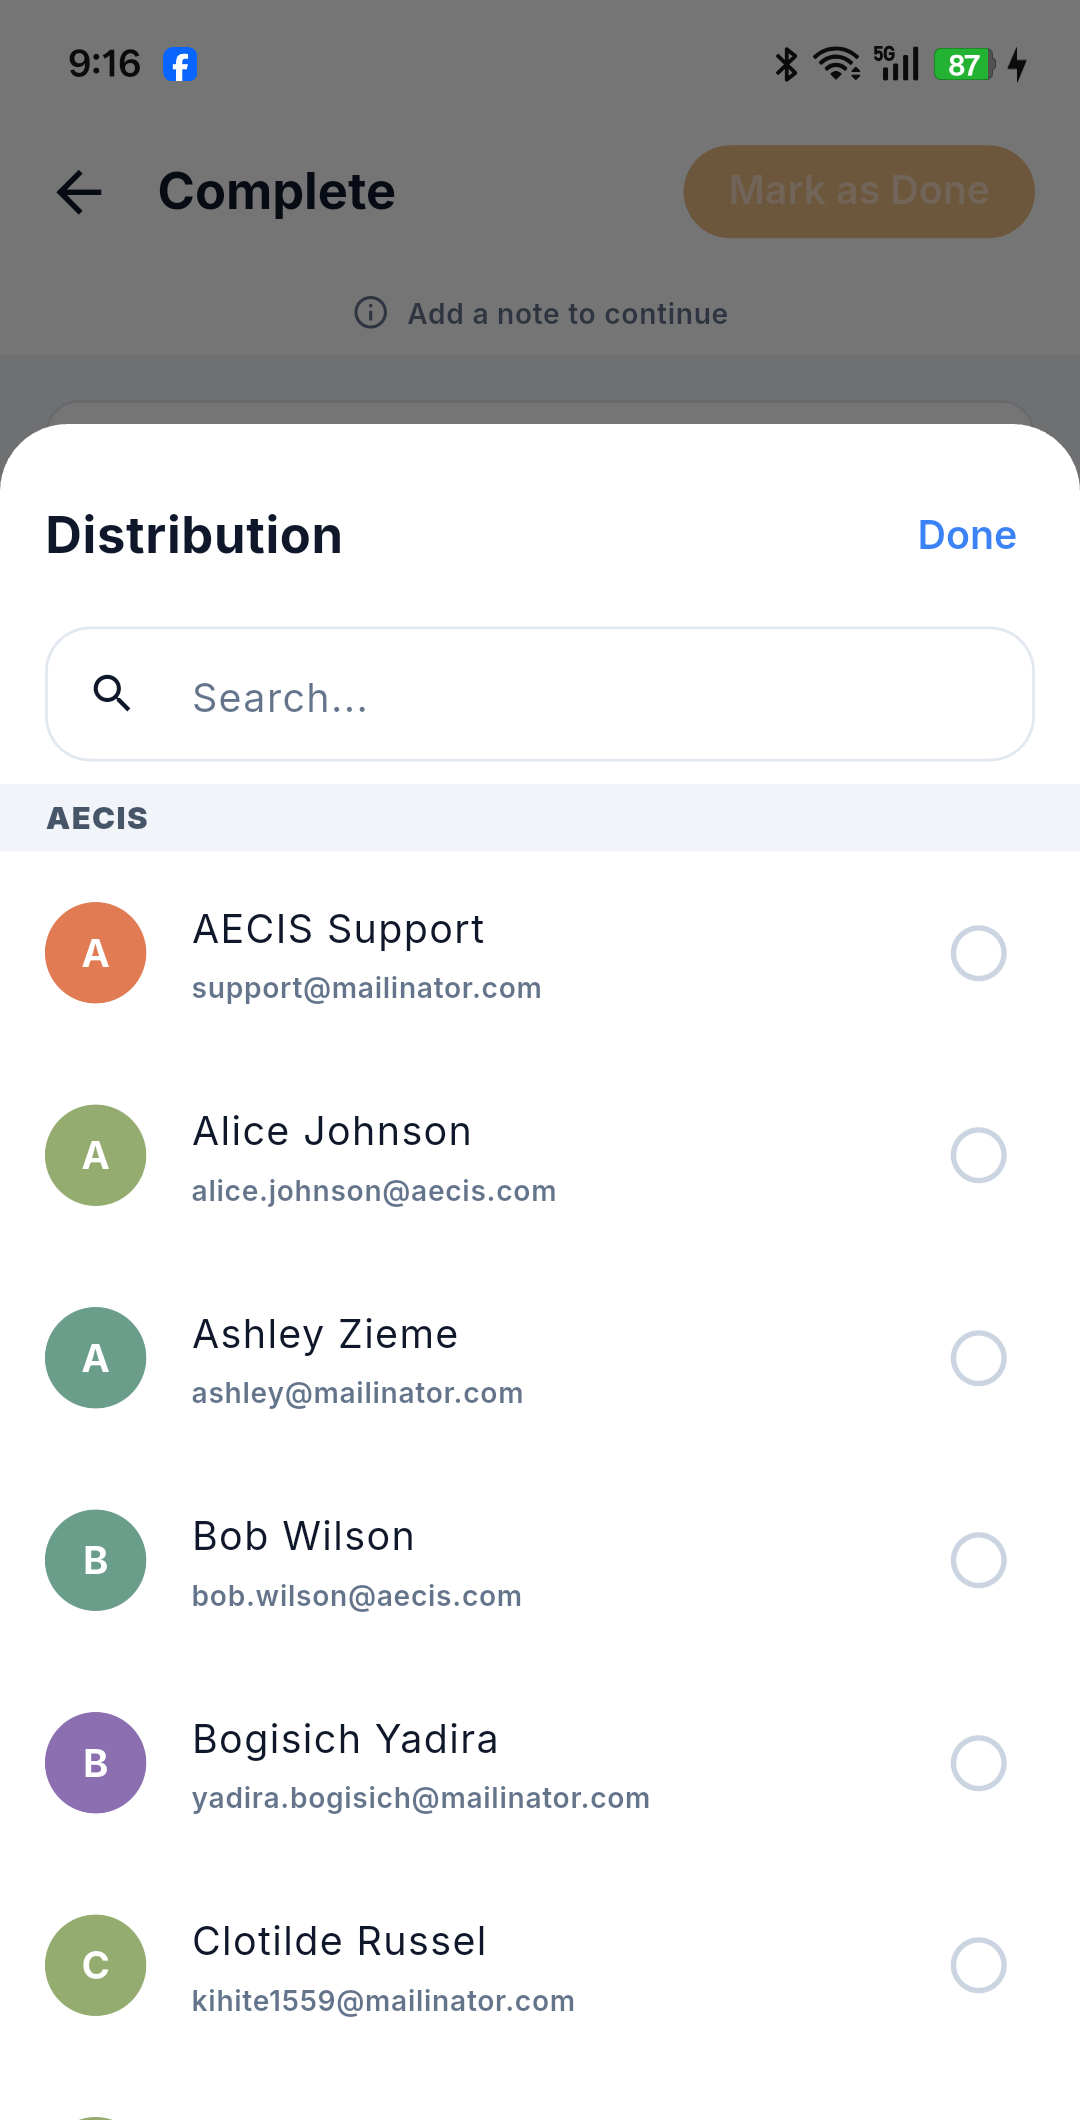Tap Ashley Zieme's avatar circle
This screenshot has height=2120, width=1080.
coord(96,1358)
